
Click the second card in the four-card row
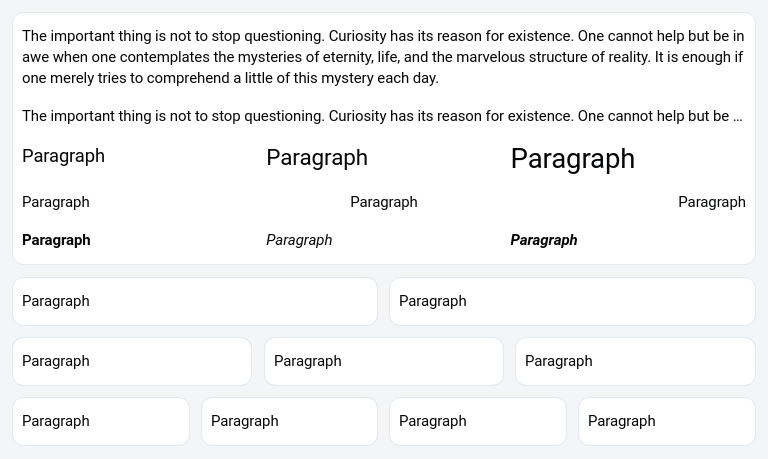pyautogui.click(x=289, y=421)
